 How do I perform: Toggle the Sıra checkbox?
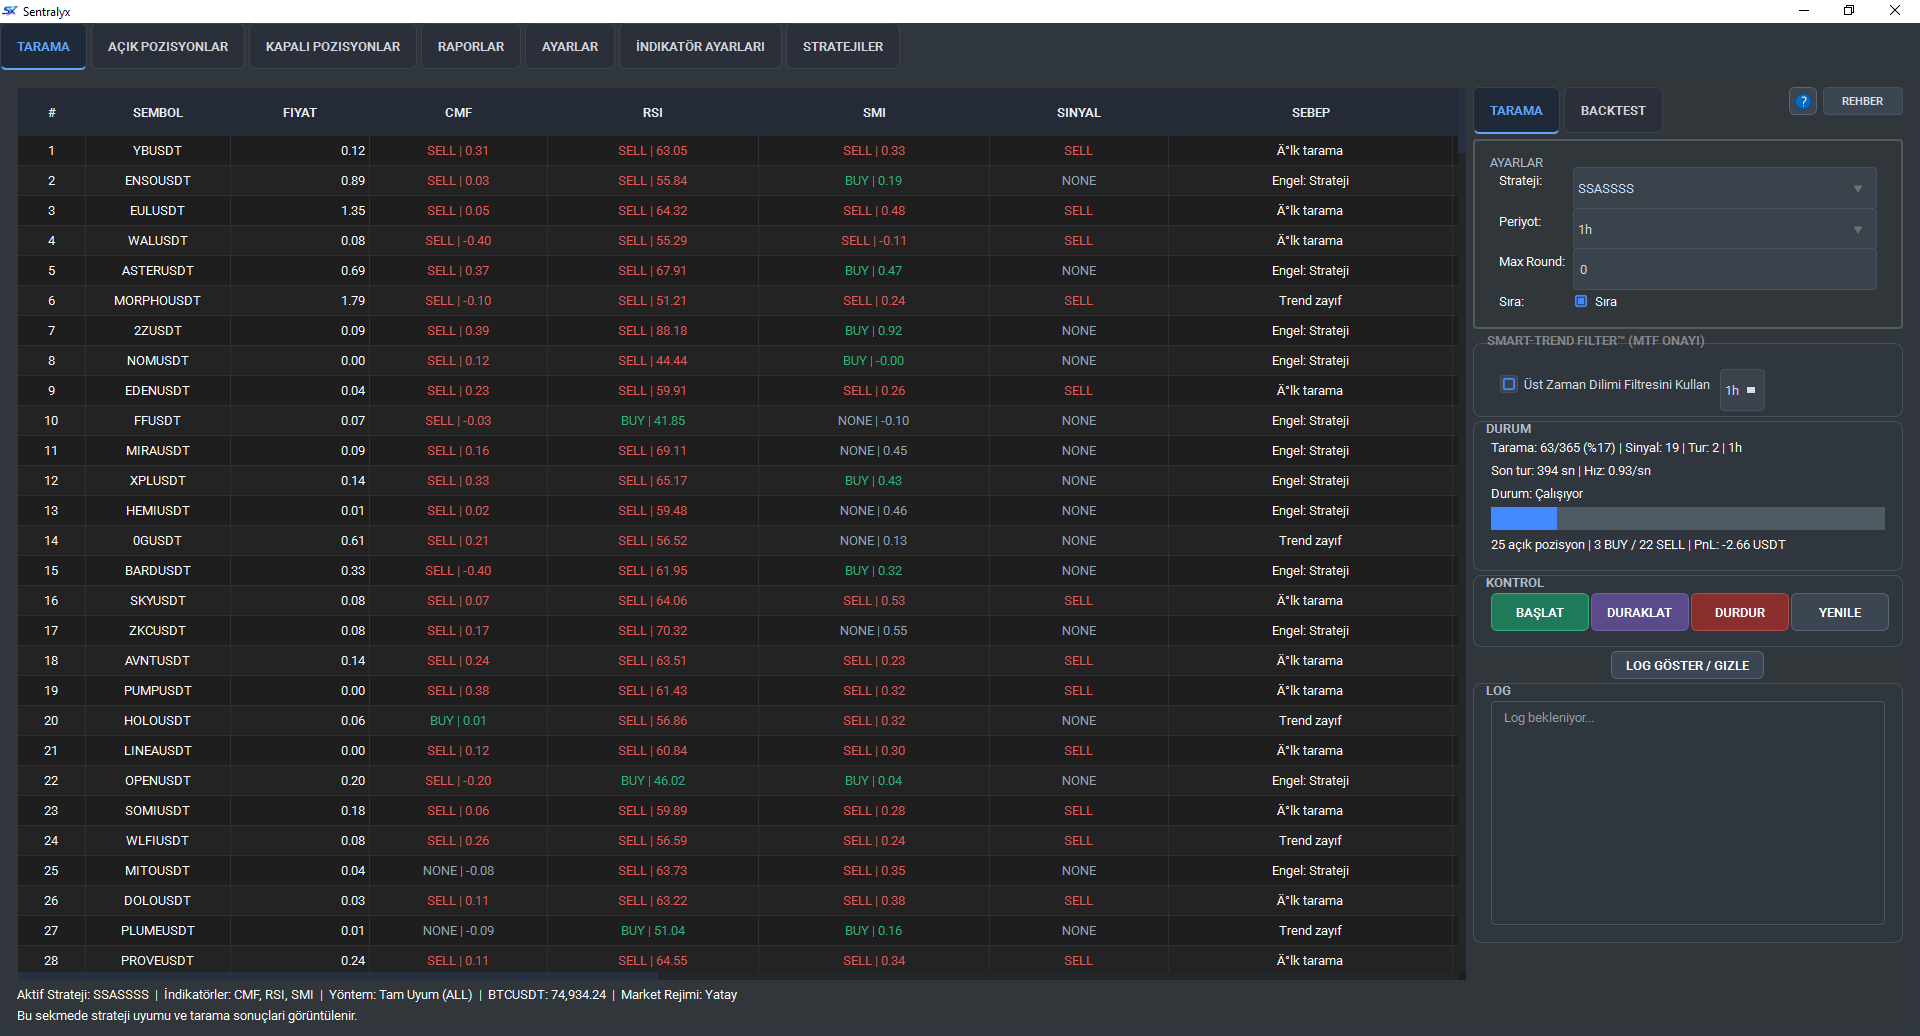point(1581,301)
